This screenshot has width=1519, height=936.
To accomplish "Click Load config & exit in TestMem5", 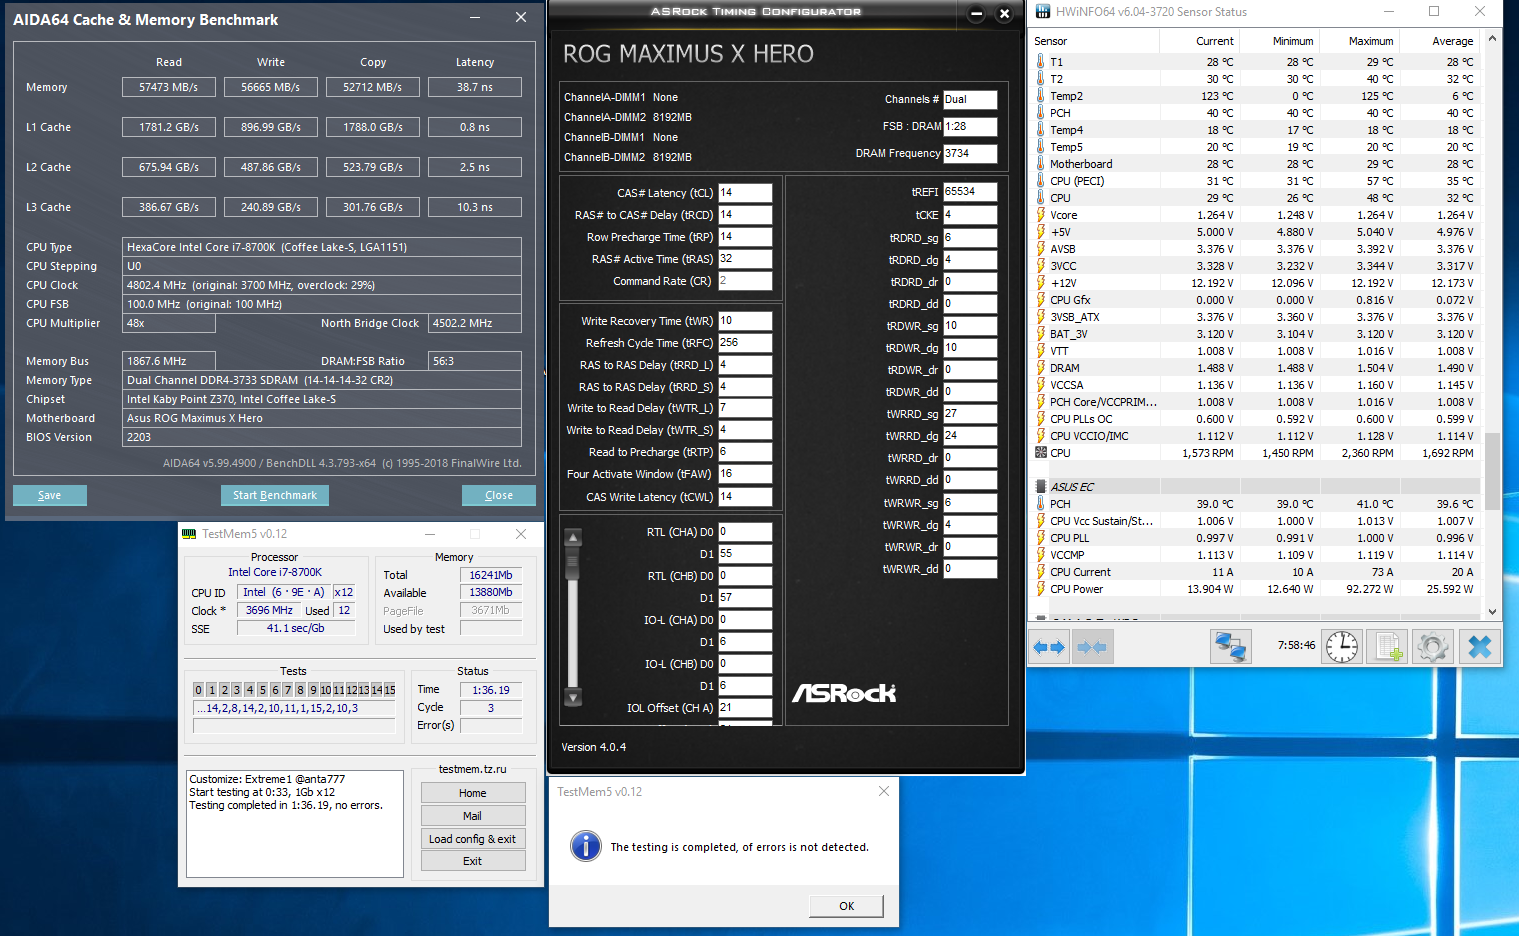I will tap(473, 839).
